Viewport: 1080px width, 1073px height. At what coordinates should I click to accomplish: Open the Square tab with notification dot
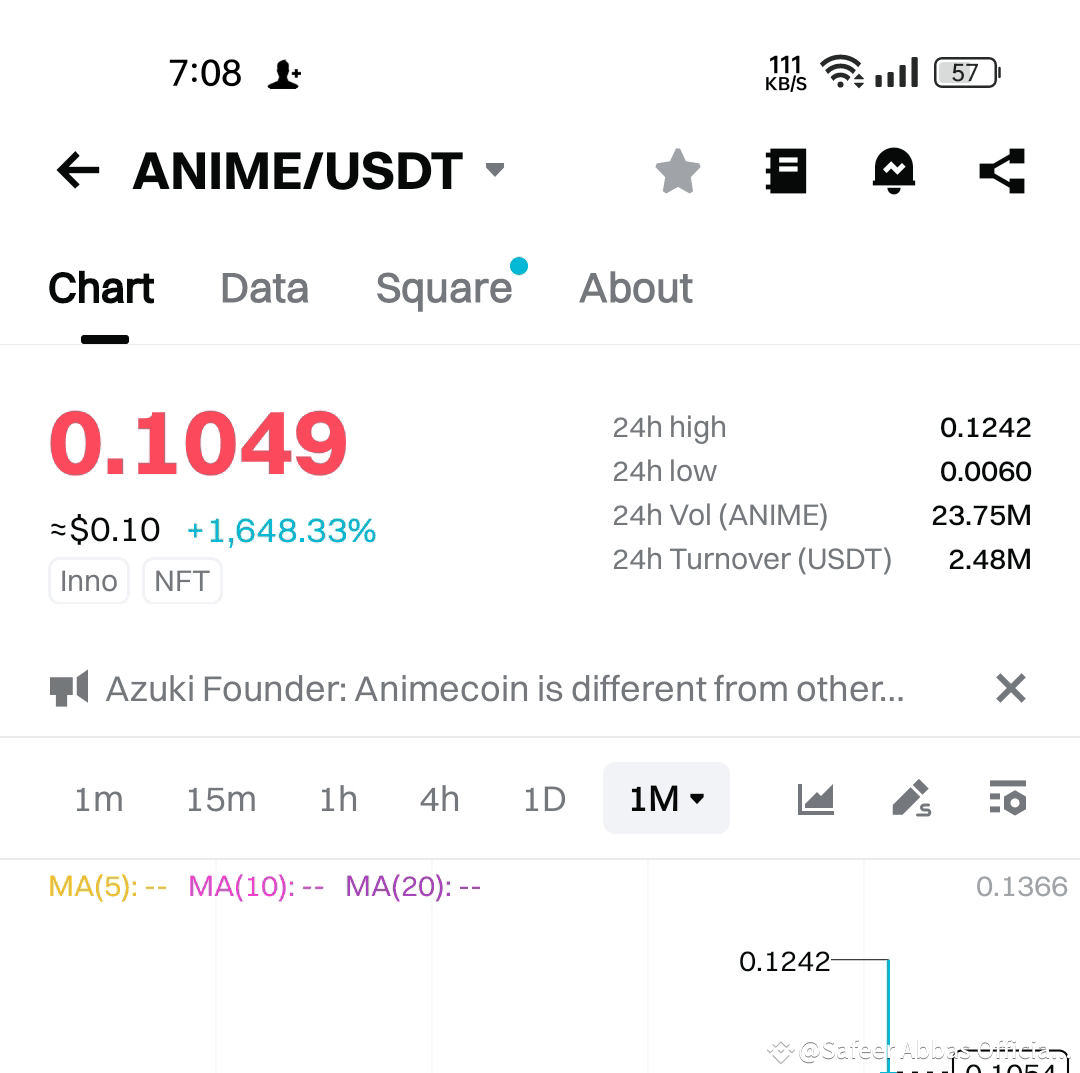(x=446, y=288)
